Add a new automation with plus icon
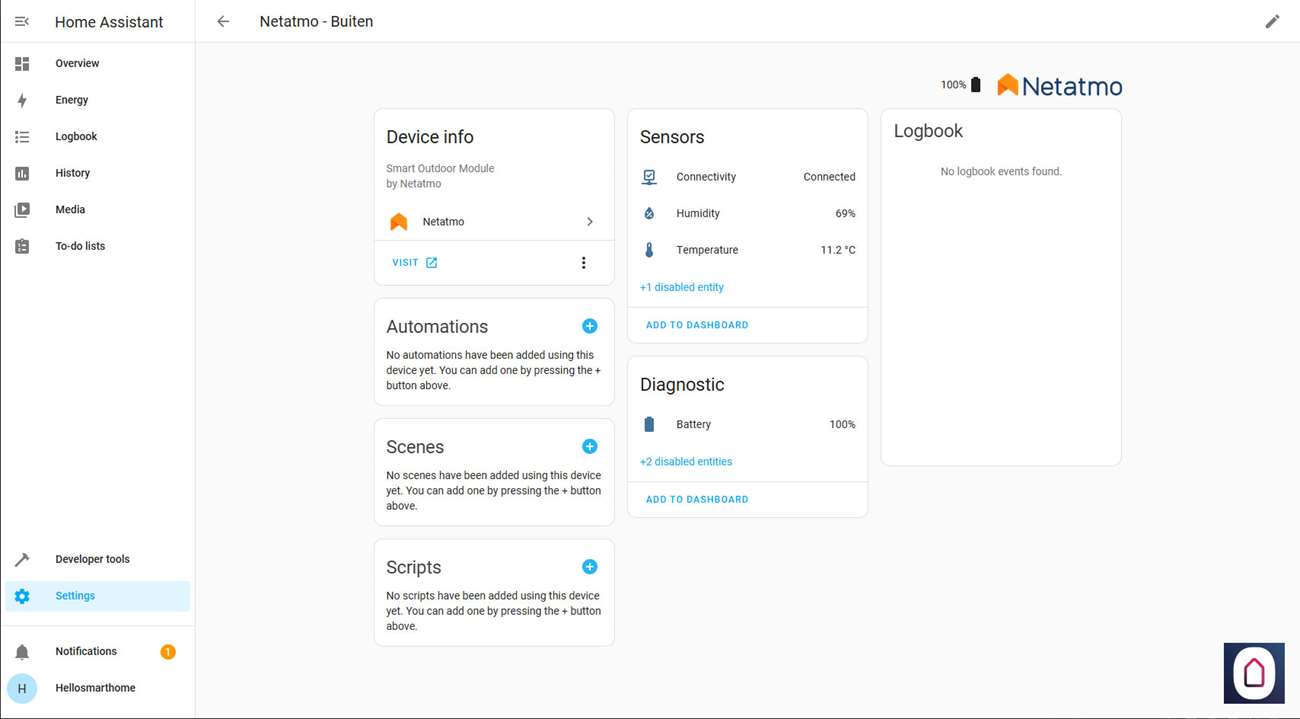The image size is (1300, 719). [x=590, y=326]
